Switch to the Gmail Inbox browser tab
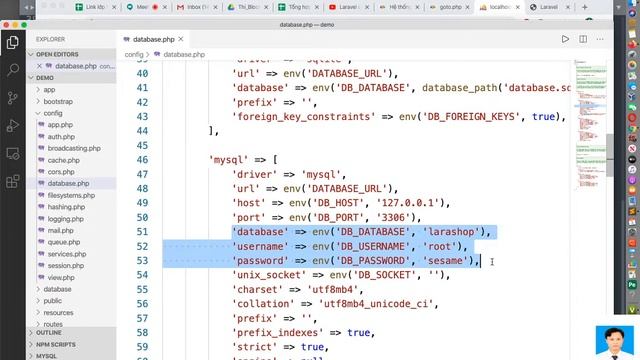Image resolution: width=640 pixels, height=360 pixels. (197, 7)
